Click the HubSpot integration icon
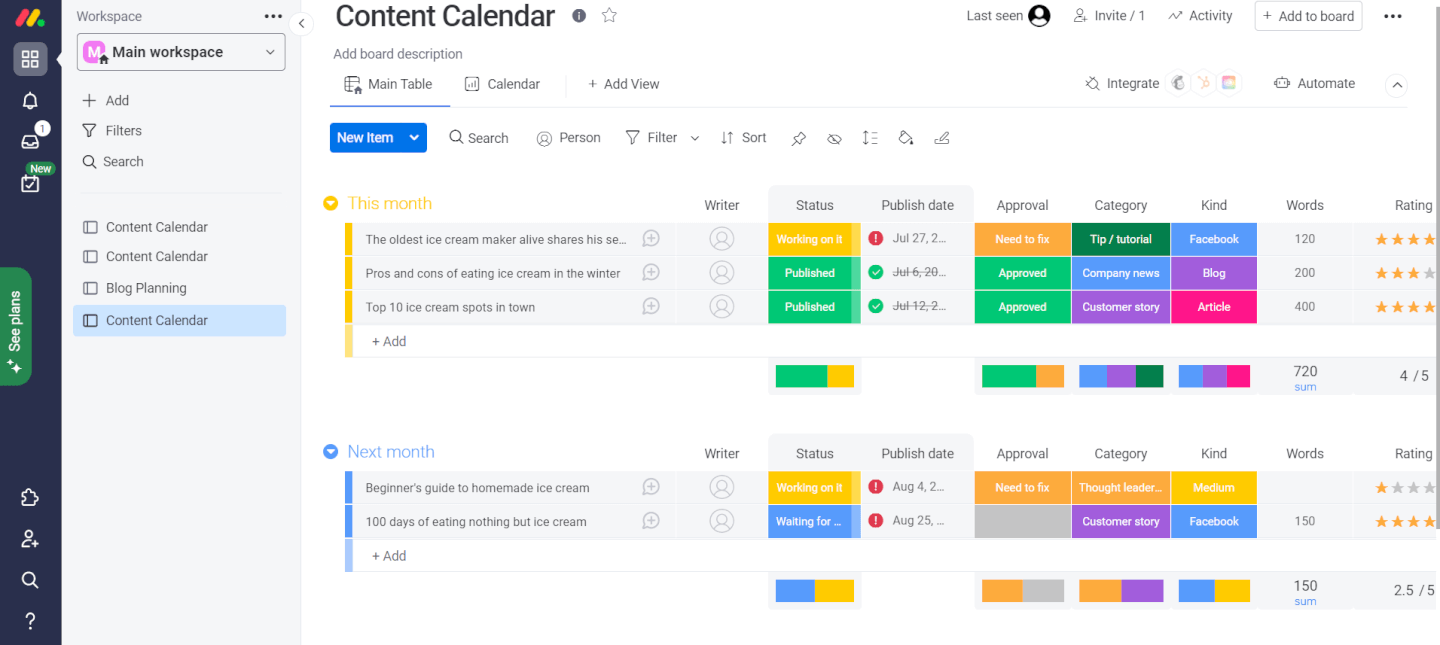1440x645 pixels. click(1204, 83)
